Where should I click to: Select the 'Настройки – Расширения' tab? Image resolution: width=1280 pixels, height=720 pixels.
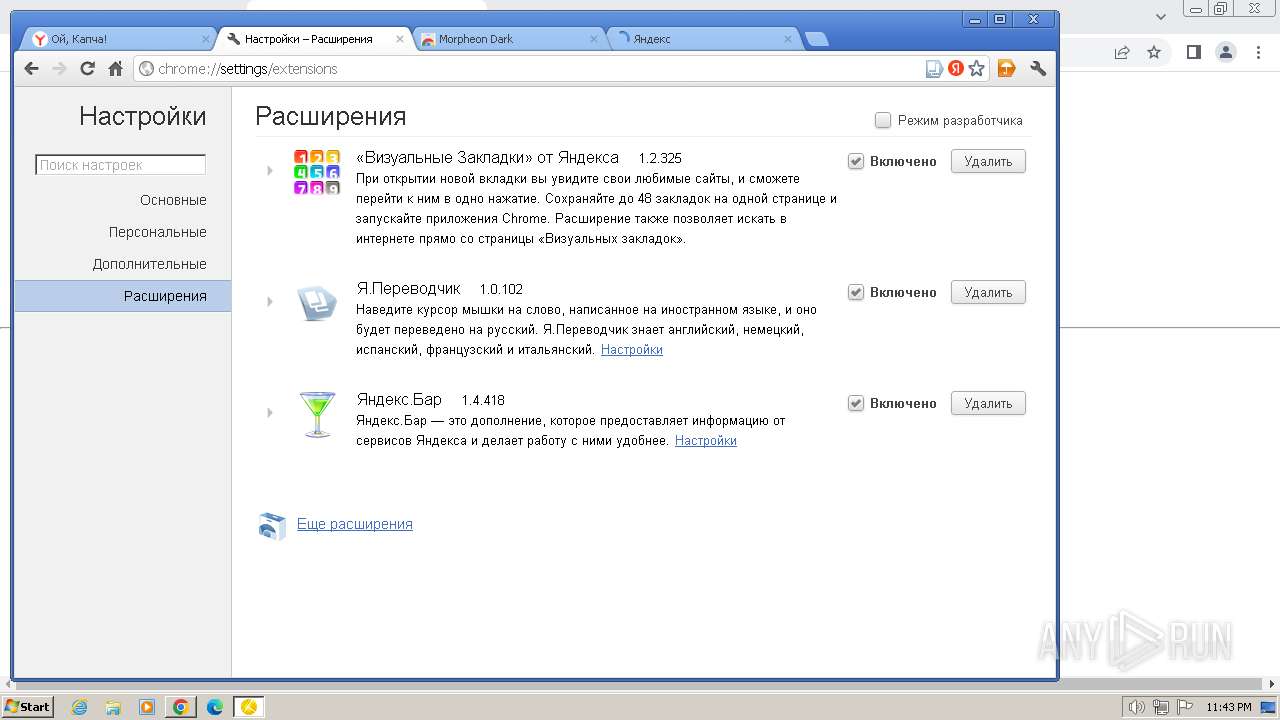tap(314, 39)
